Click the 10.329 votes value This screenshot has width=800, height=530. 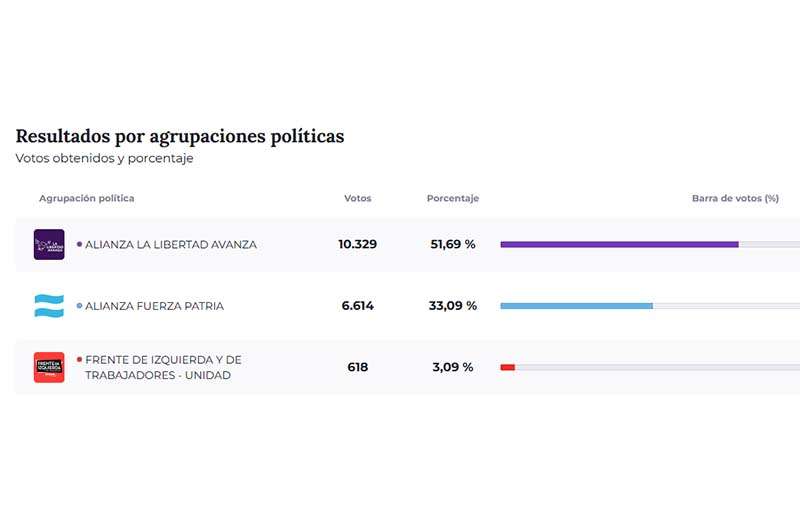(357, 244)
